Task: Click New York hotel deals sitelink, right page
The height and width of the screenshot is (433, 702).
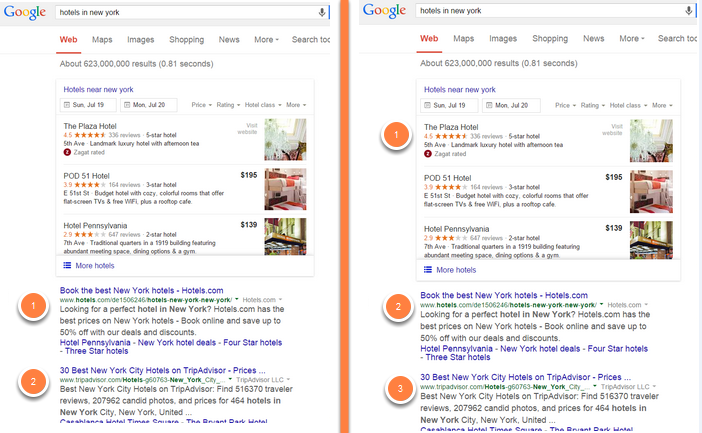Action: [x=540, y=348]
